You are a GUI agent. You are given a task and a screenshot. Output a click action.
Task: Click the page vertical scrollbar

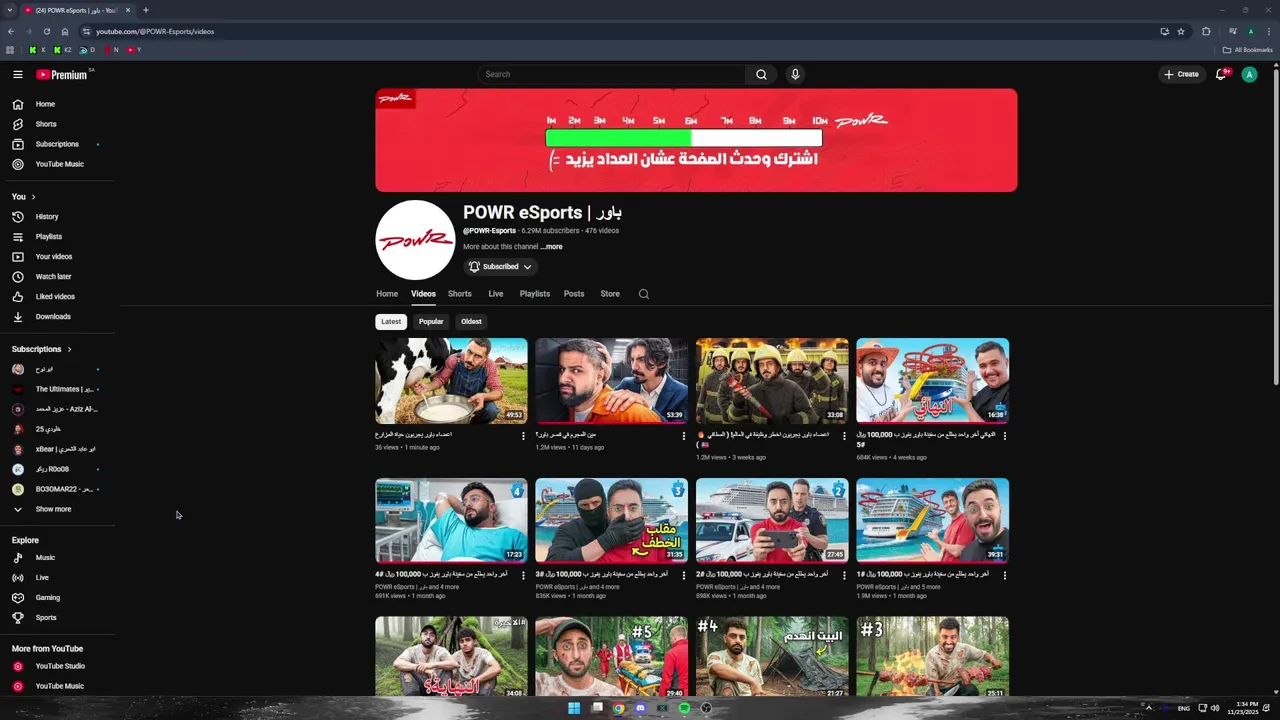point(1275,225)
